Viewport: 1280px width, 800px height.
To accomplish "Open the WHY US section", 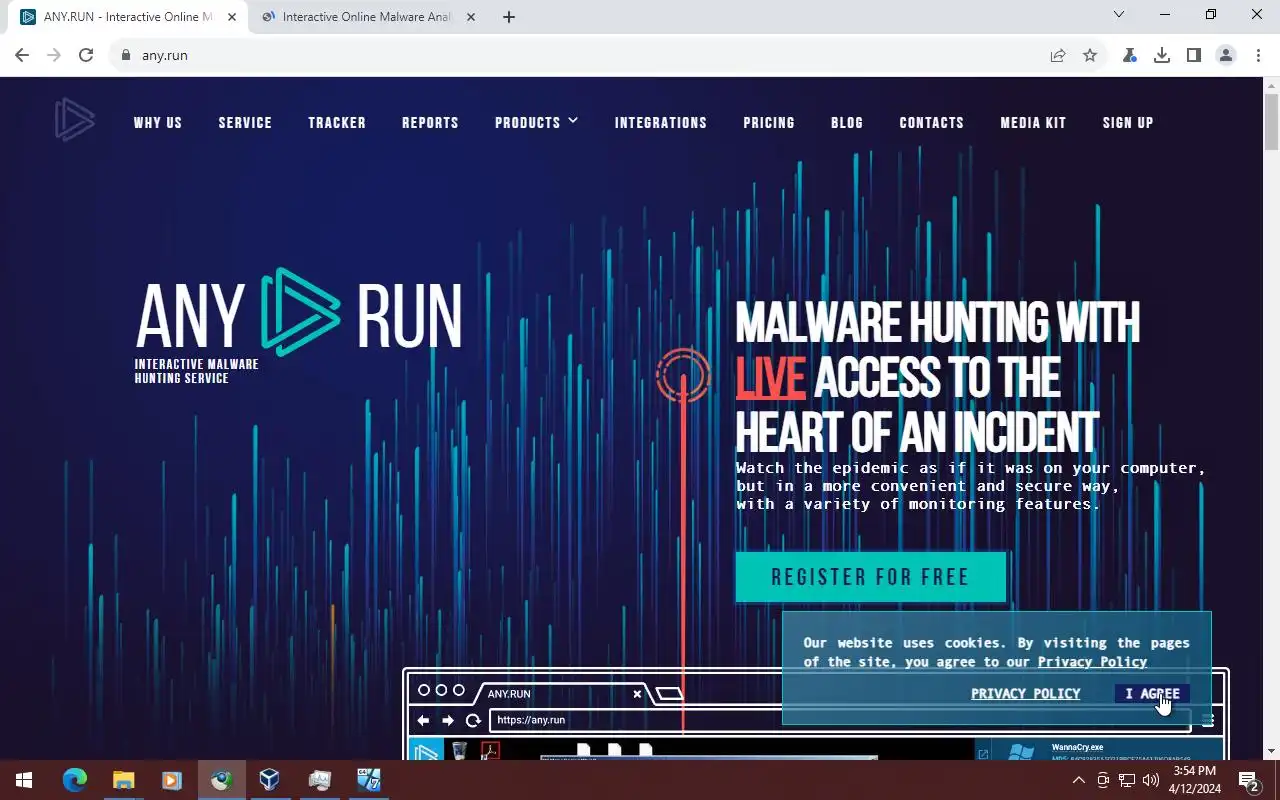I will click(158, 123).
